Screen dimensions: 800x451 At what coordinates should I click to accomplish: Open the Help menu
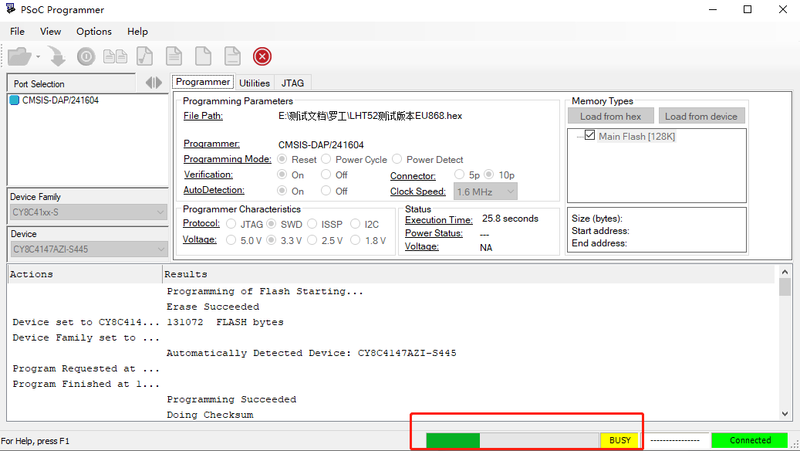(137, 31)
